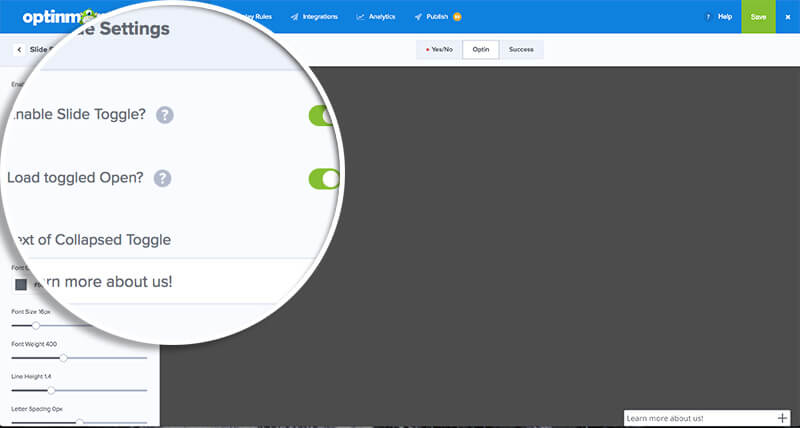Go back using the left chevron
Image resolution: width=800 pixels, height=428 pixels.
coord(19,49)
